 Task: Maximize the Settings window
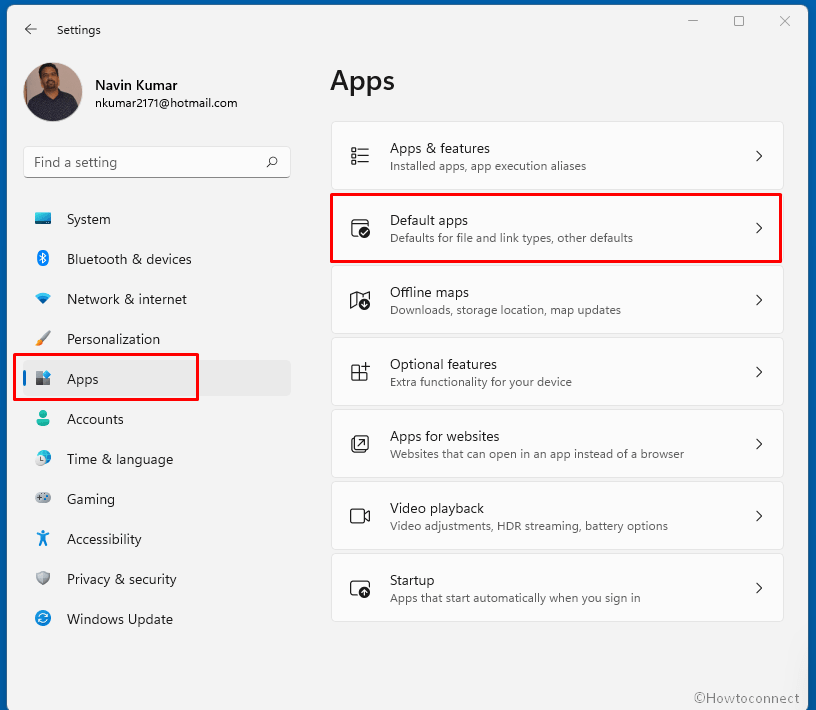tap(739, 21)
